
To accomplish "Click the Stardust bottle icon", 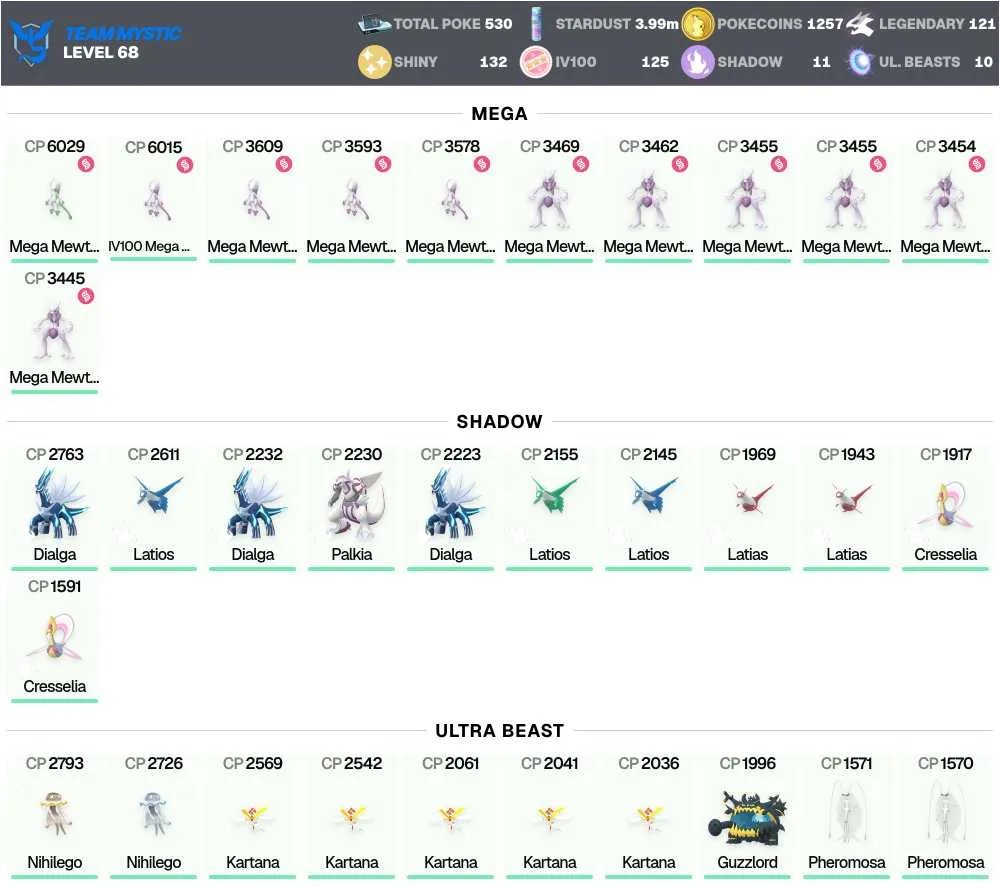I will coord(536,24).
